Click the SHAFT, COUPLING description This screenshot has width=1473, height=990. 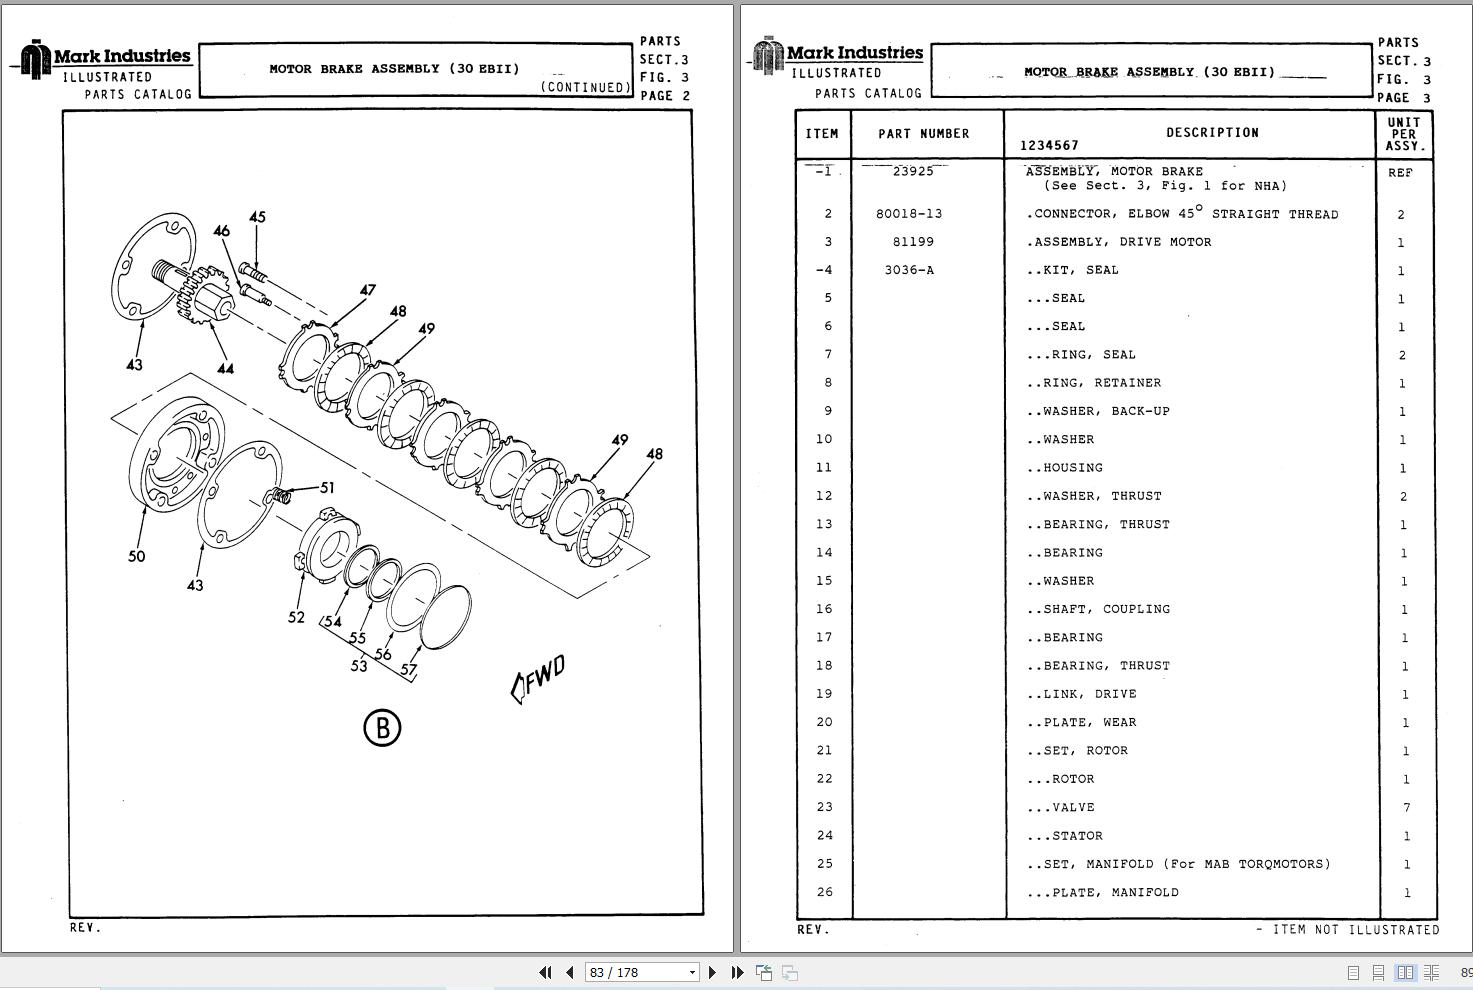point(1097,608)
